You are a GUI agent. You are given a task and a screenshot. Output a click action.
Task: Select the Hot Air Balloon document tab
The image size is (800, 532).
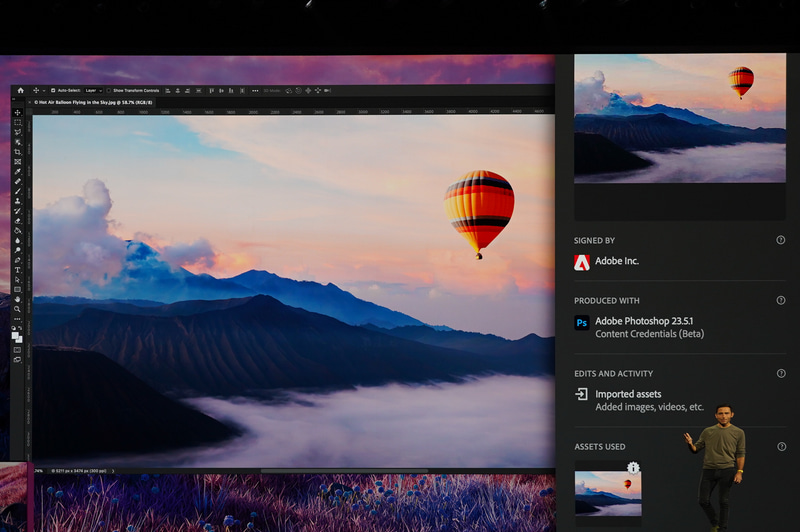click(93, 103)
